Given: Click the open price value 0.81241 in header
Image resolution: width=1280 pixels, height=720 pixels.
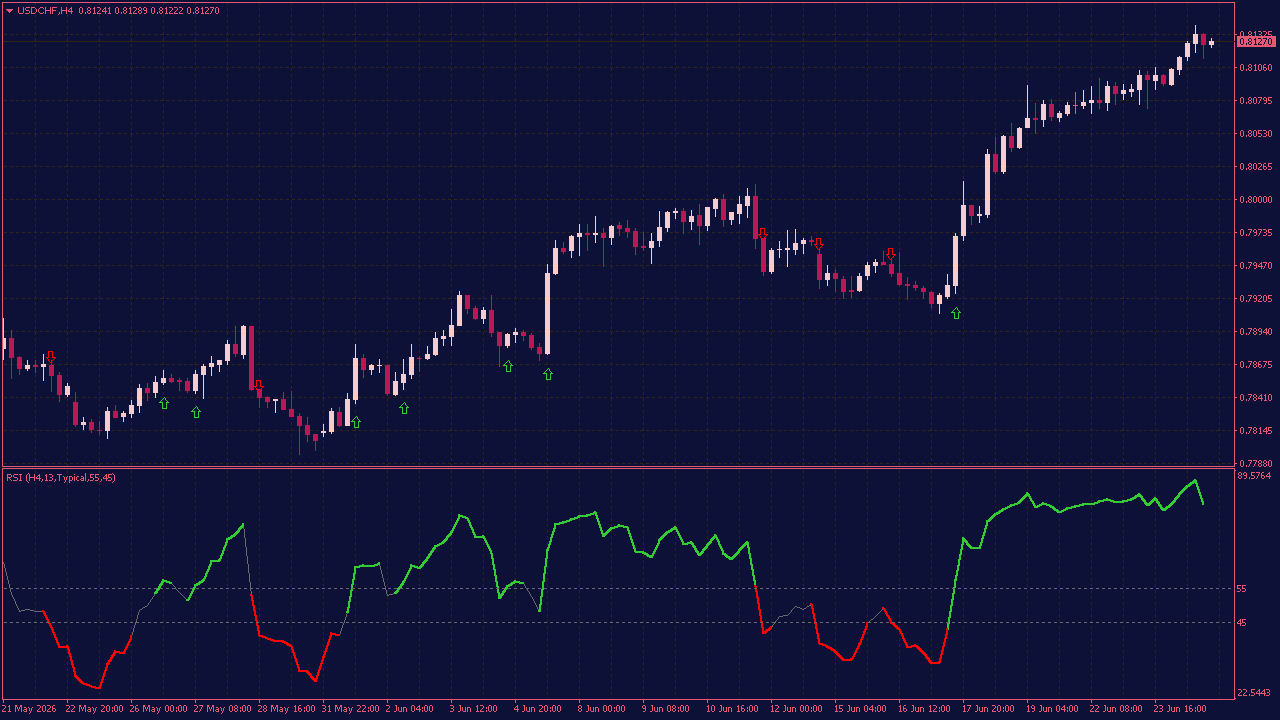Looking at the screenshot, I should (95, 11).
